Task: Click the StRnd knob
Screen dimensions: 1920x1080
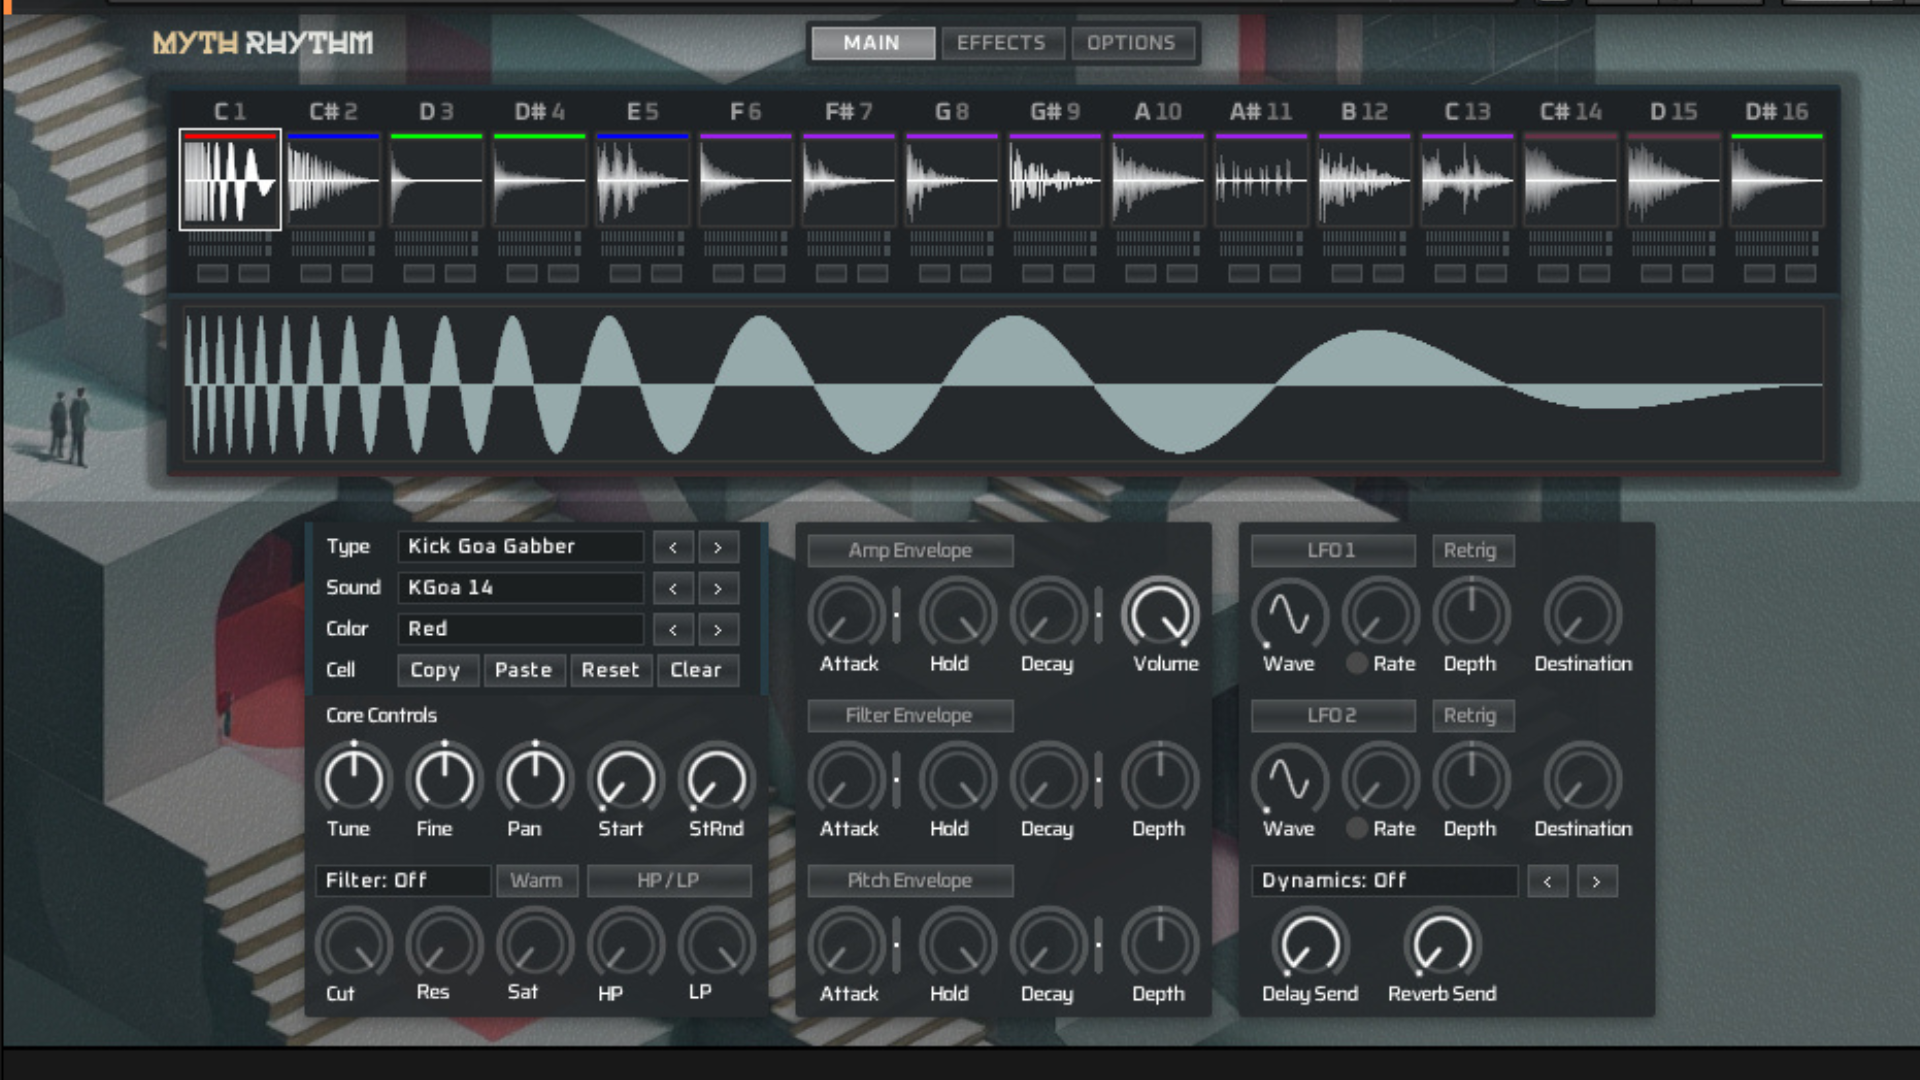Action: [717, 779]
